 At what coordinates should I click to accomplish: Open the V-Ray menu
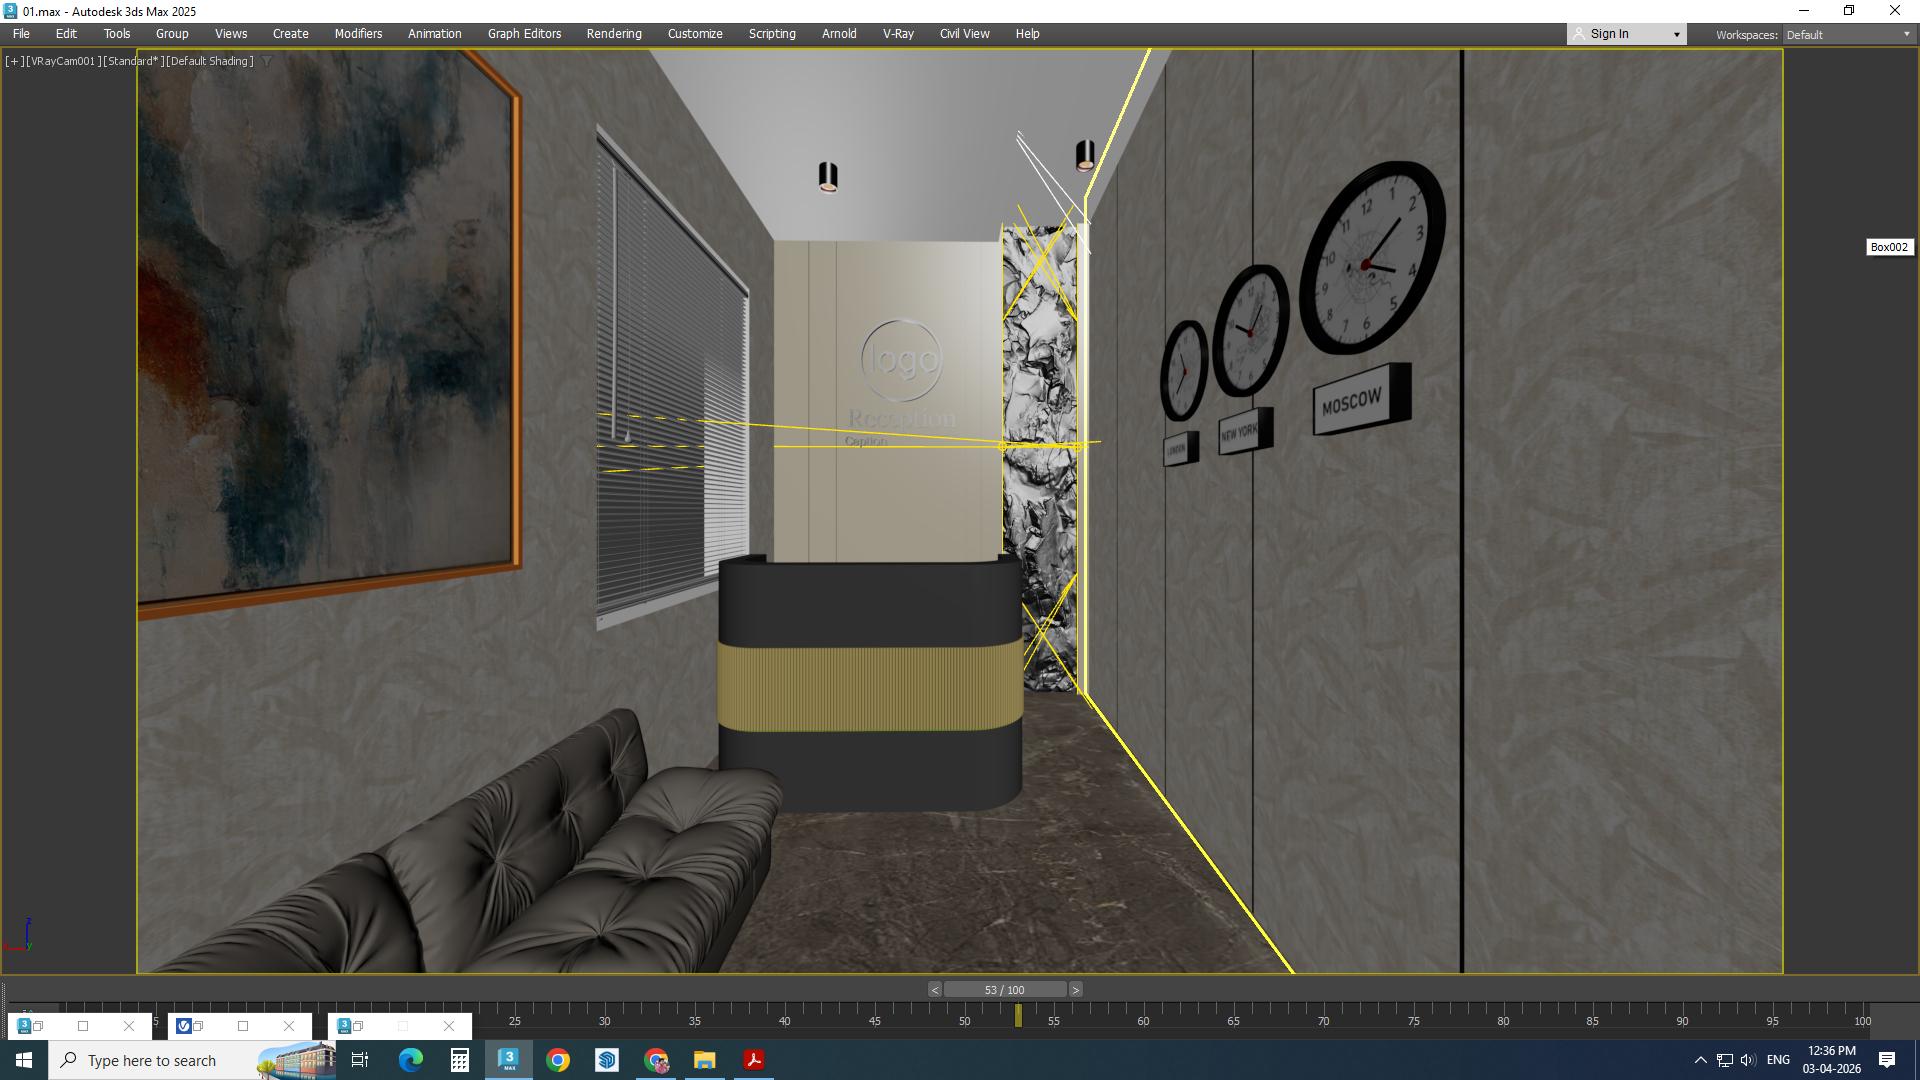pyautogui.click(x=897, y=33)
